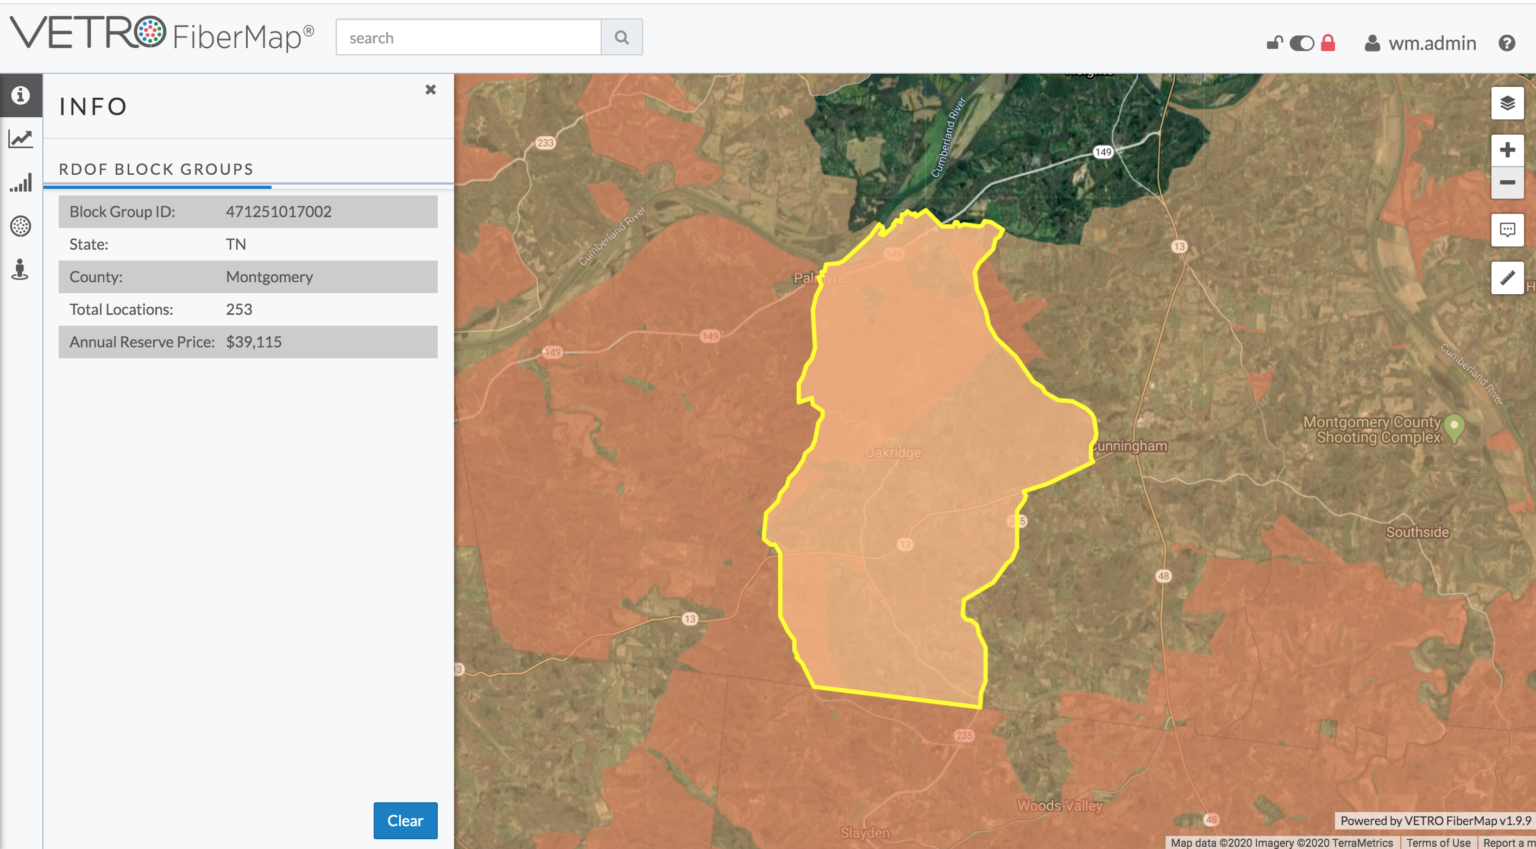Click the red locked padlock icon

click(x=1327, y=43)
